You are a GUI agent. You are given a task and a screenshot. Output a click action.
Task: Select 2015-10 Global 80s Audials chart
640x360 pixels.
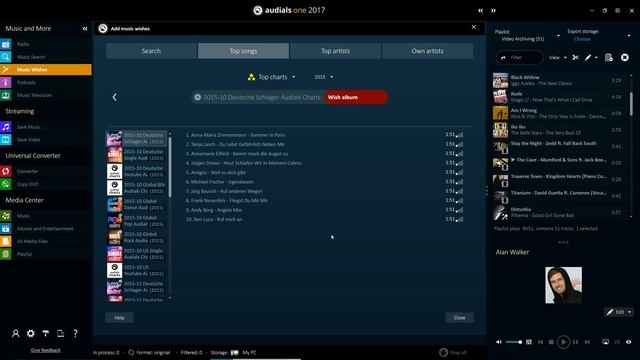[136, 188]
